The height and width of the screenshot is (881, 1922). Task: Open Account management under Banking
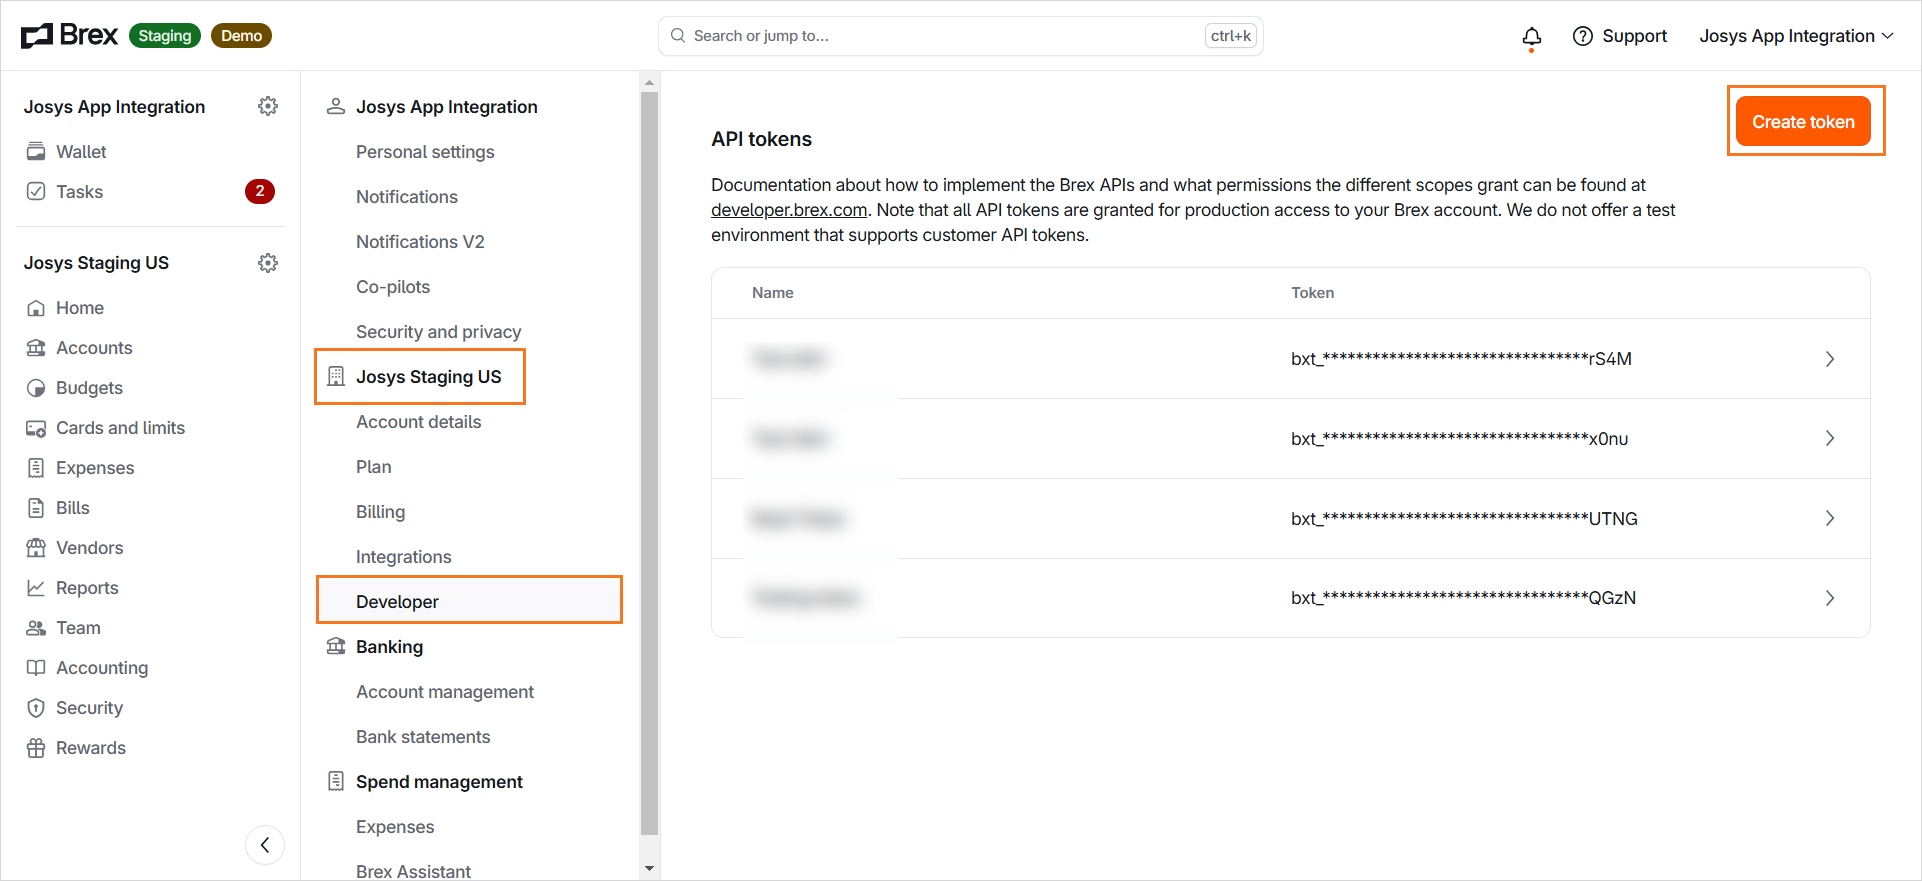[445, 692]
